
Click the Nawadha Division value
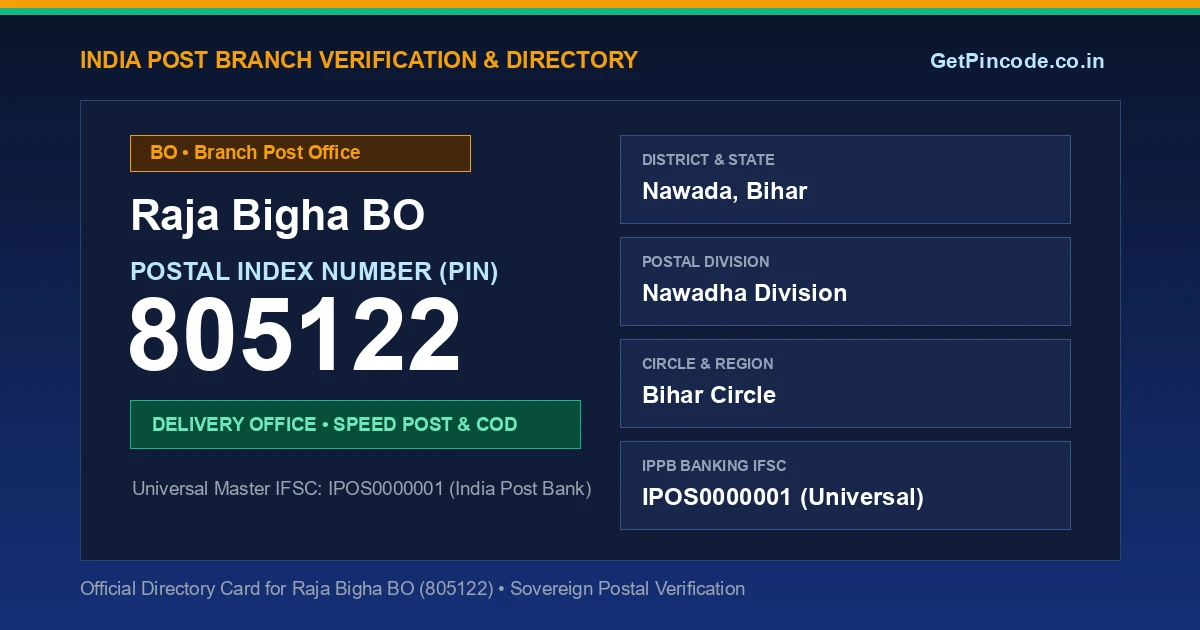point(745,293)
